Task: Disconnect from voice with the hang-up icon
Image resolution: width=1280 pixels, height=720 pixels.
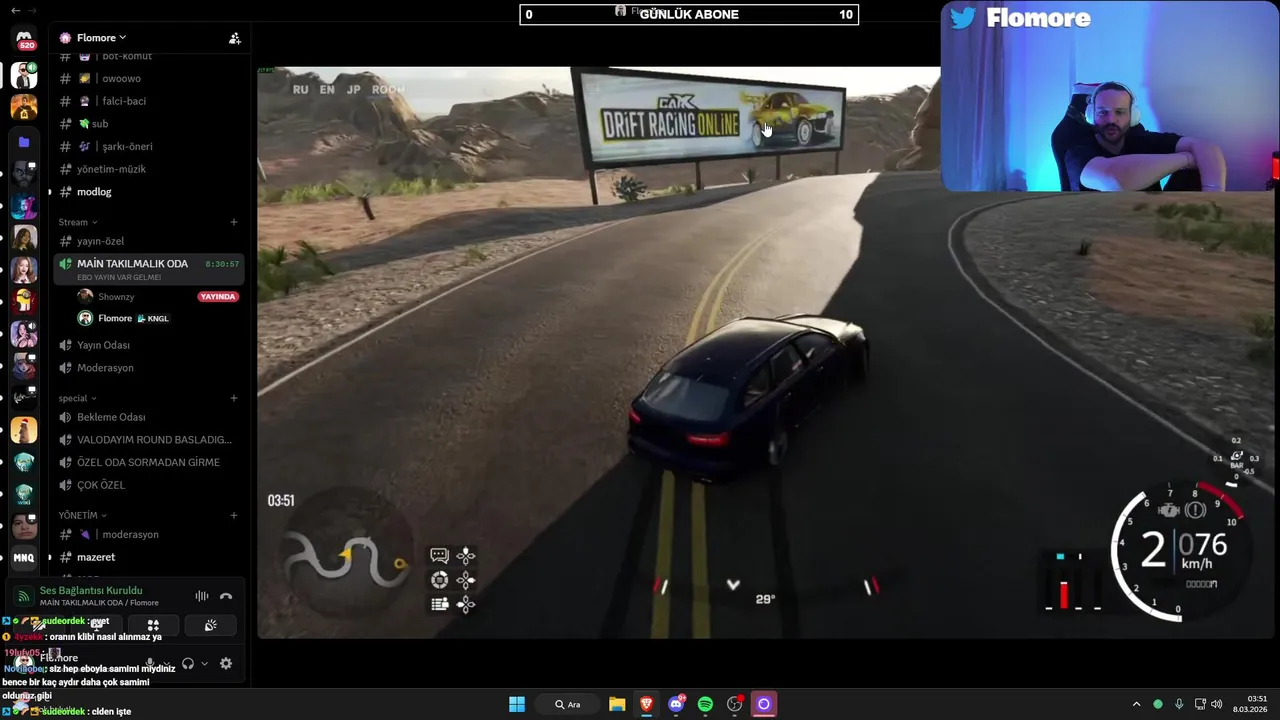Action: [226, 596]
